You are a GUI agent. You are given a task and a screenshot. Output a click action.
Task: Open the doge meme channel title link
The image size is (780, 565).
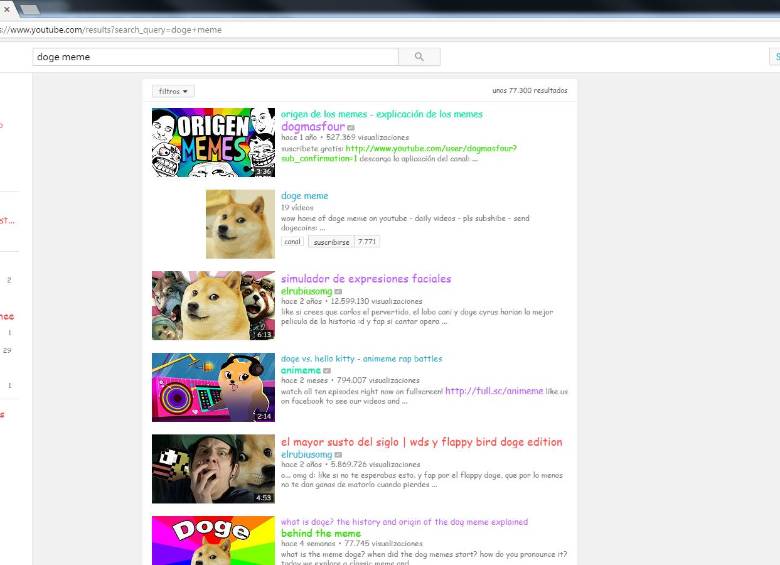pyautogui.click(x=304, y=195)
